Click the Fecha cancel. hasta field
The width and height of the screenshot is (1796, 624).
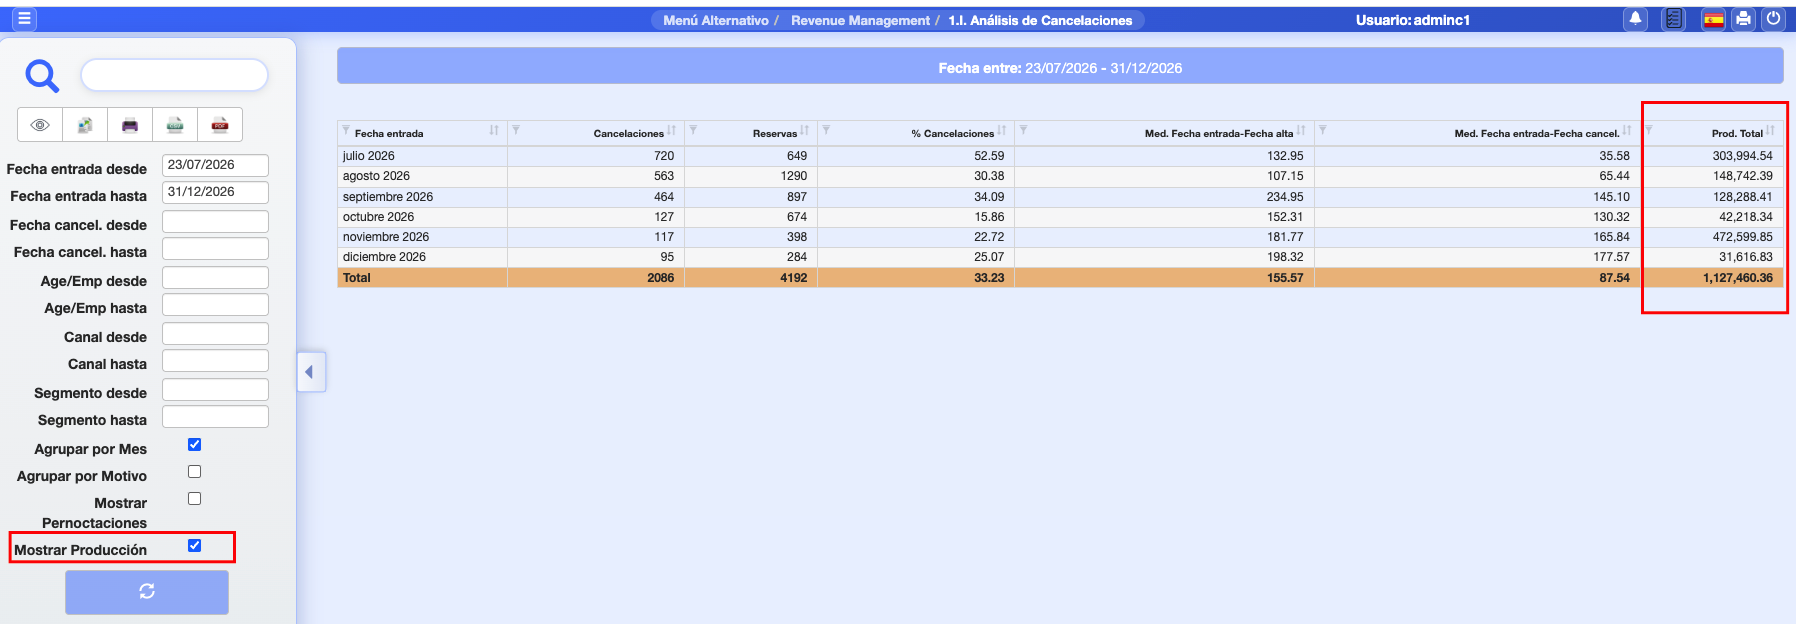pyautogui.click(x=215, y=248)
